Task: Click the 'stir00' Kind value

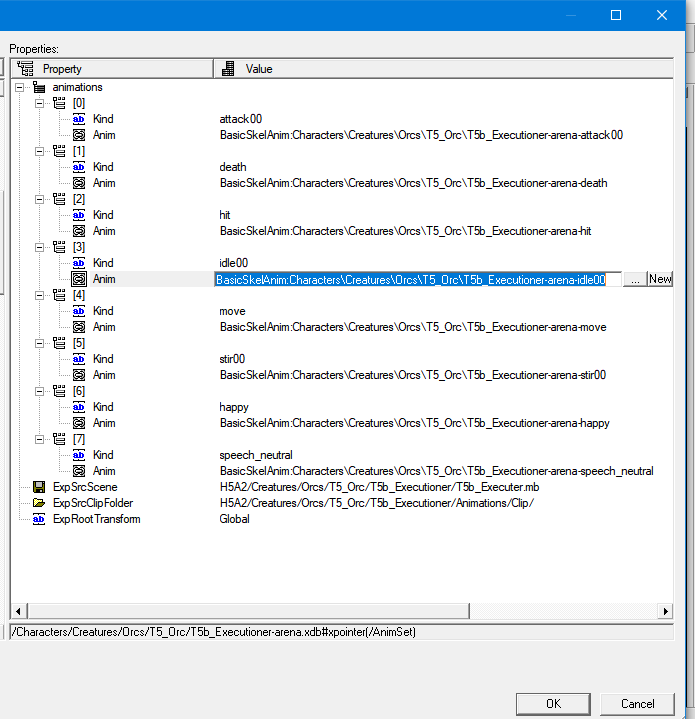Action: click(232, 359)
